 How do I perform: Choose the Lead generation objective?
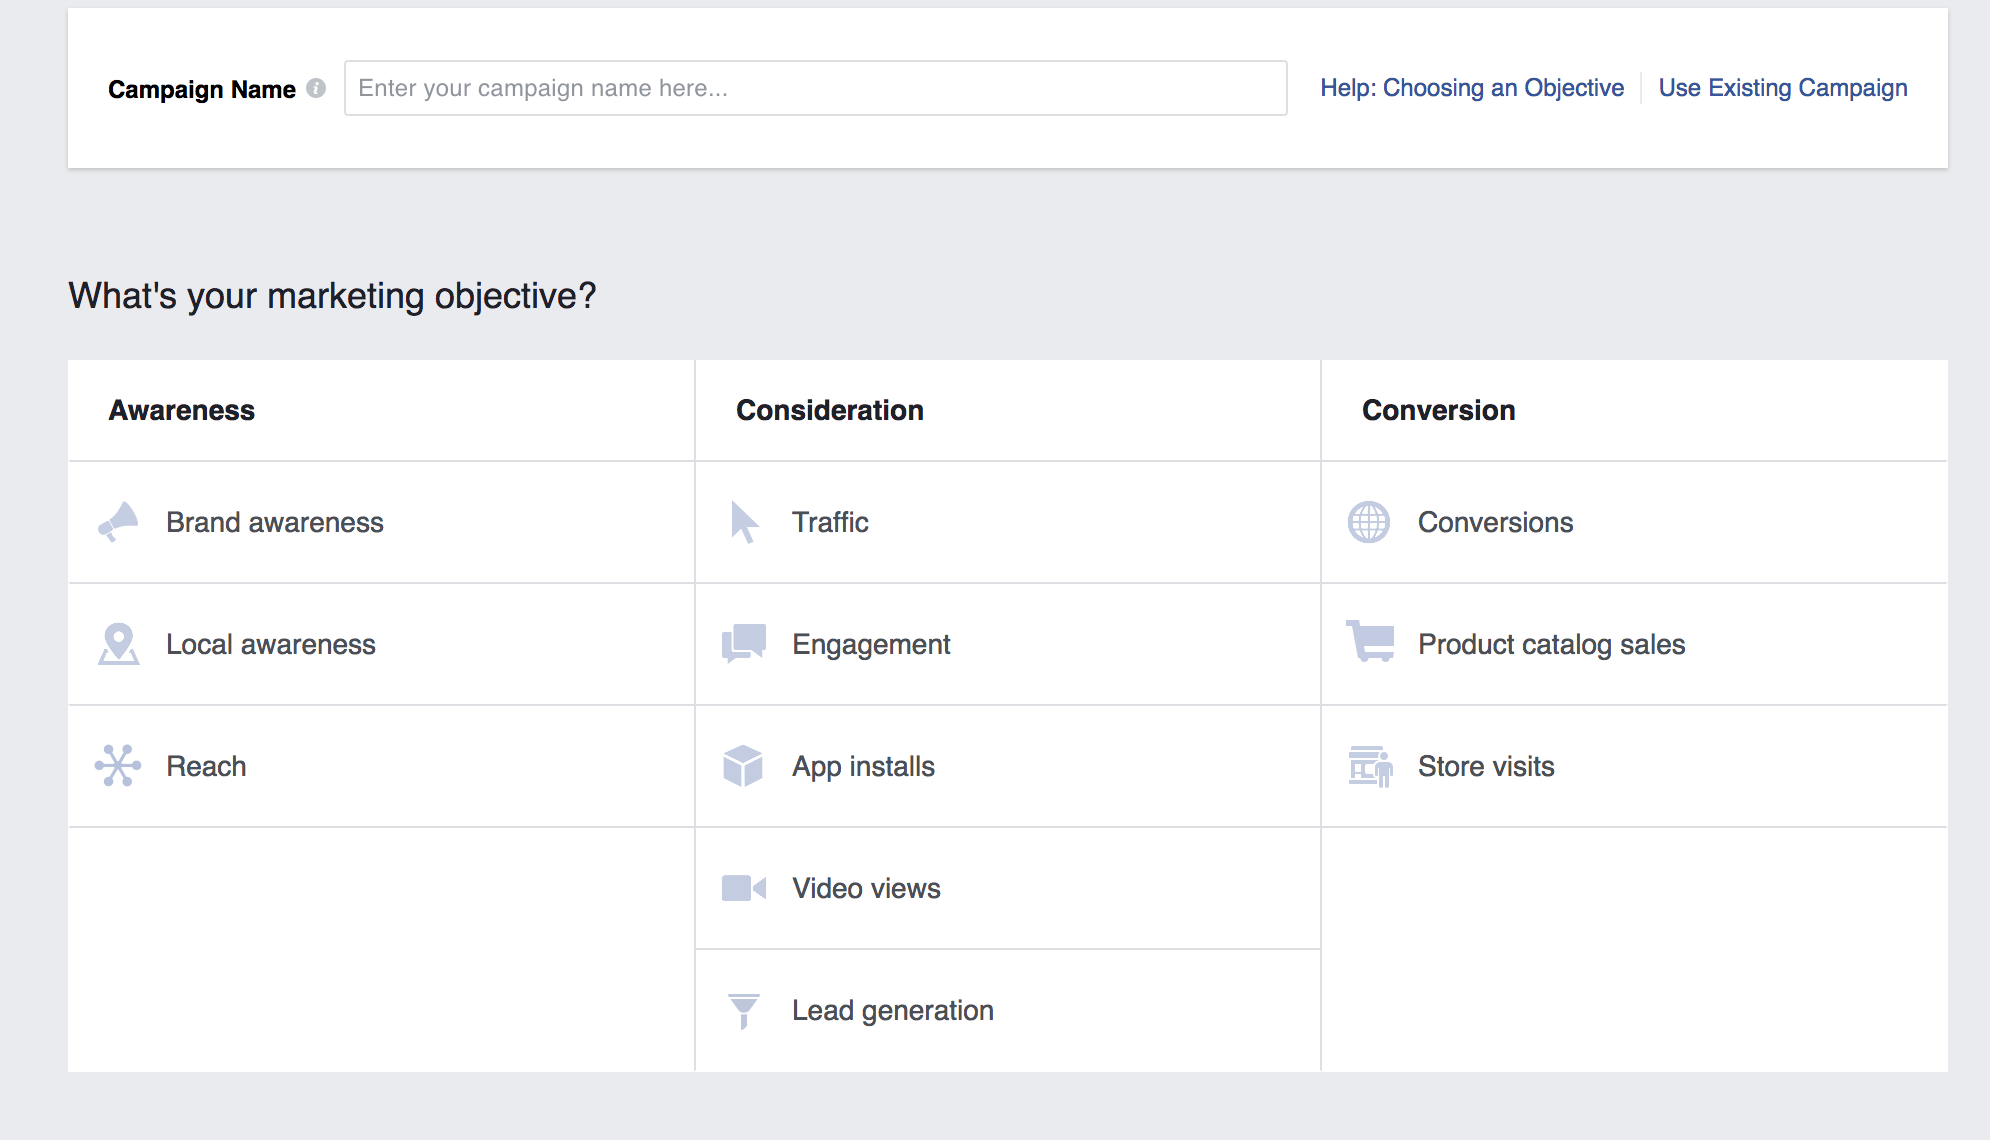click(x=1008, y=1011)
